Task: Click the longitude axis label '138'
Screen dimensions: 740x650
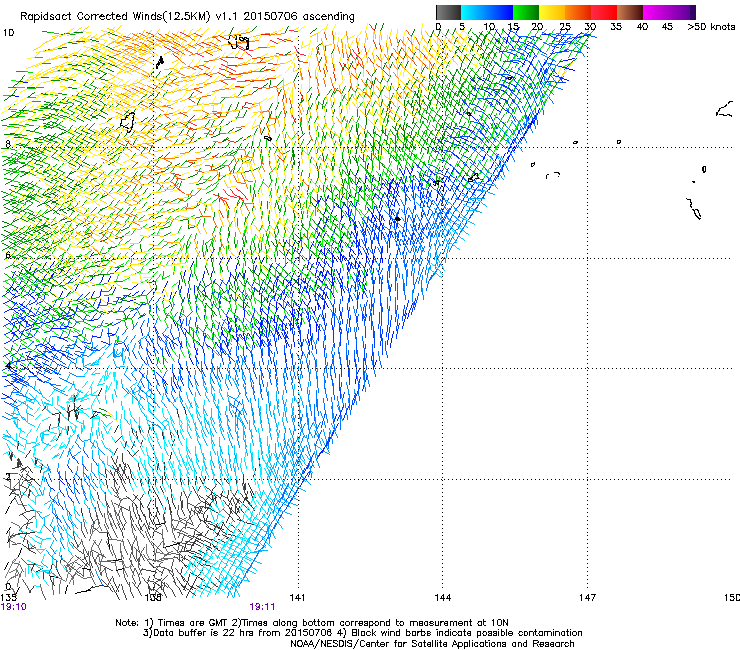Action: point(153,598)
